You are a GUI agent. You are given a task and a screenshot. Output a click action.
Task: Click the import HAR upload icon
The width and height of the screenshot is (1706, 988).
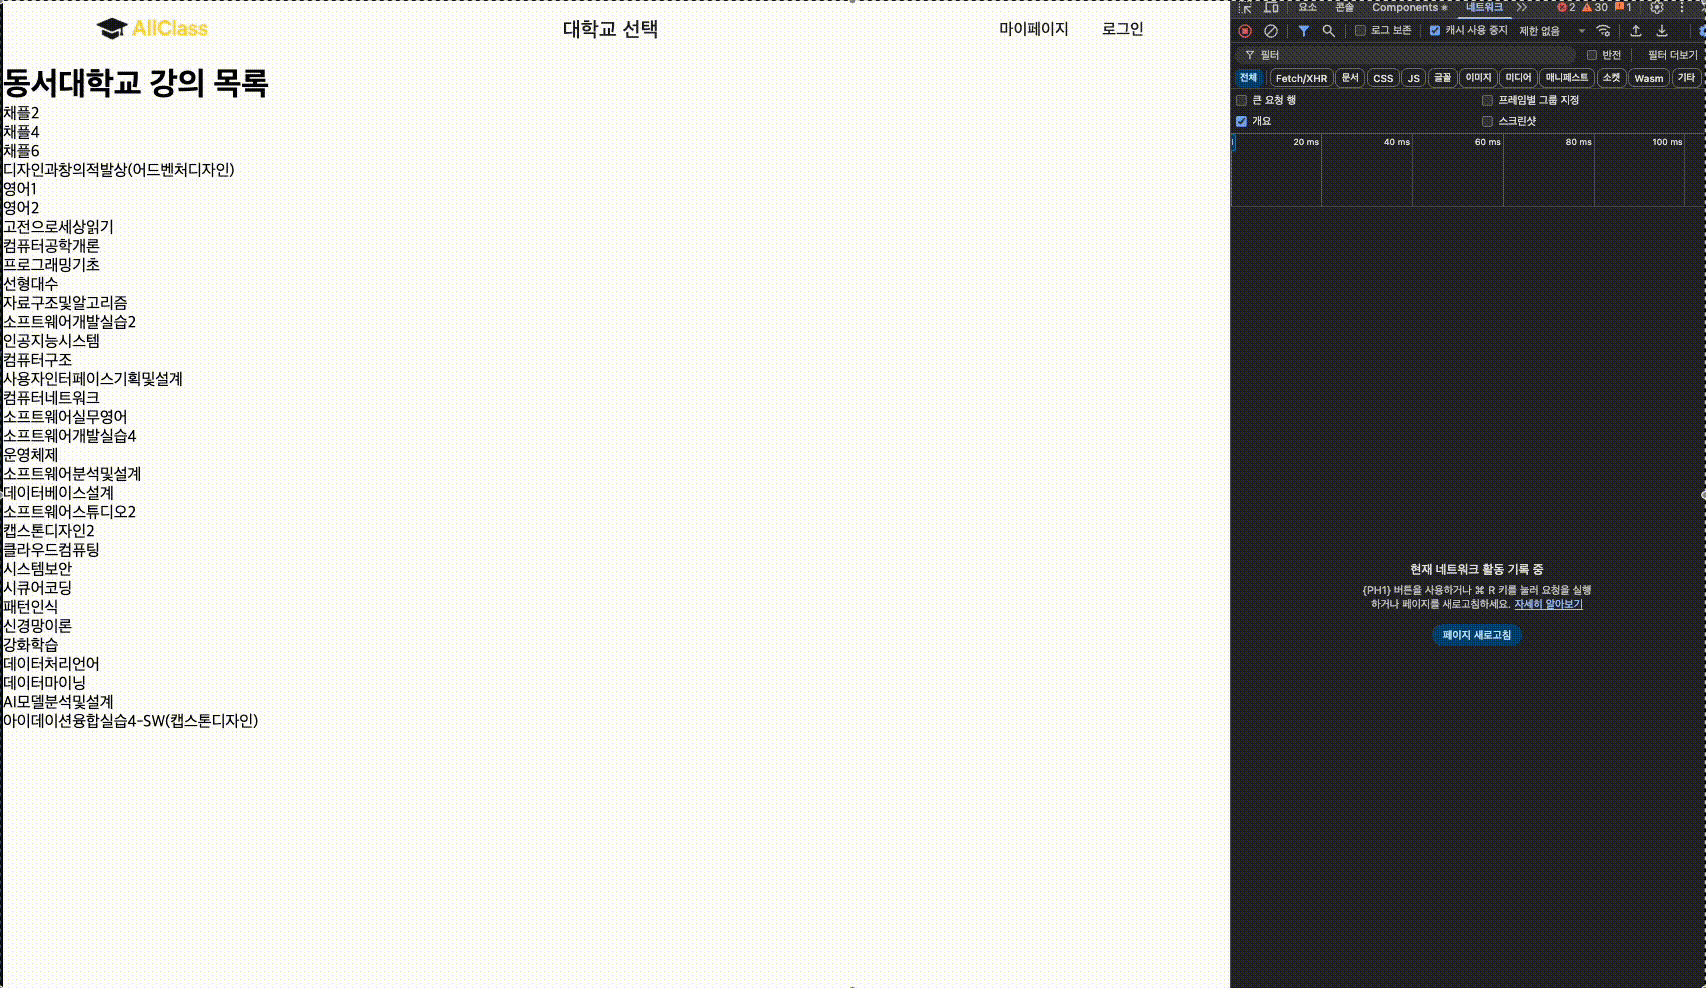click(1636, 31)
